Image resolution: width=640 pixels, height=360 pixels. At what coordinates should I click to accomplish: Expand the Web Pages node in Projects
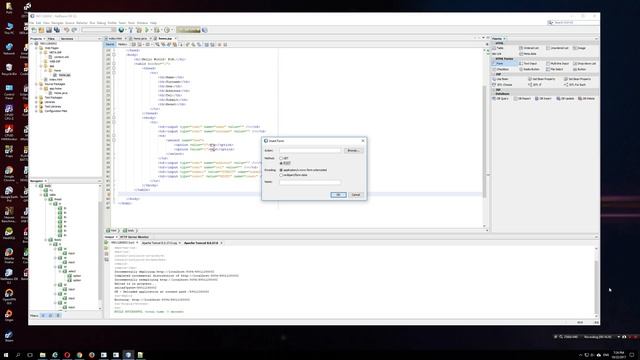(x=37, y=48)
